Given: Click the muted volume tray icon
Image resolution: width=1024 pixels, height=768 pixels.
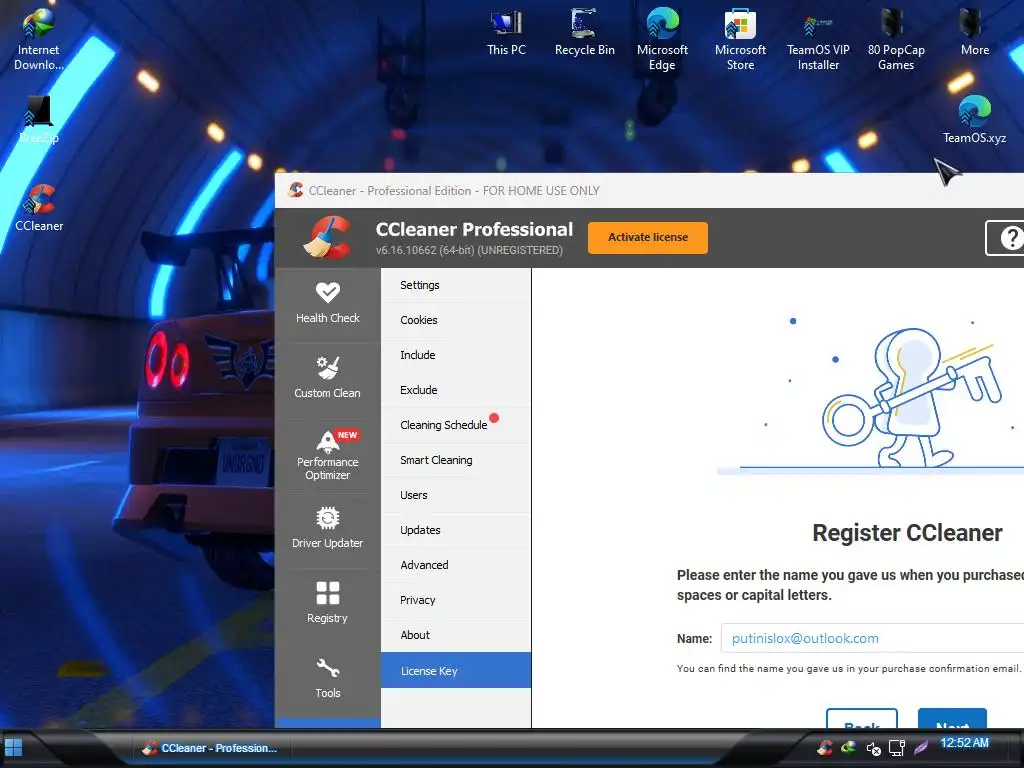Looking at the screenshot, I should [873, 748].
